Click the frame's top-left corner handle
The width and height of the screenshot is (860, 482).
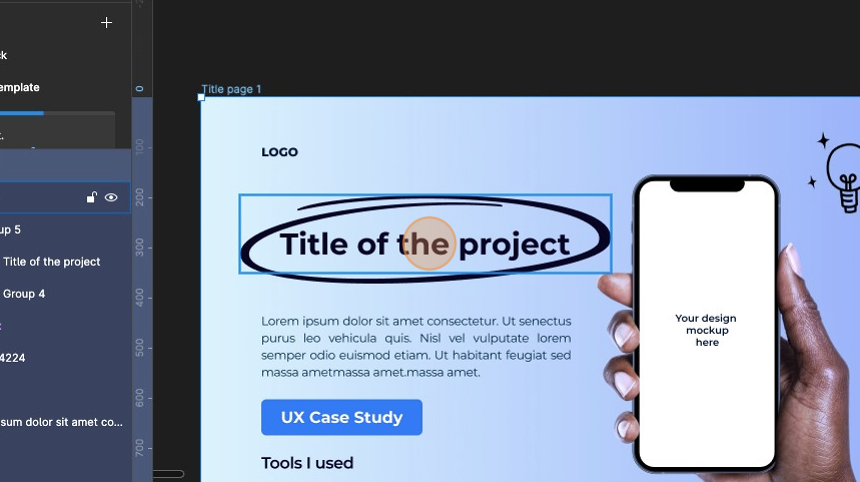click(201, 97)
